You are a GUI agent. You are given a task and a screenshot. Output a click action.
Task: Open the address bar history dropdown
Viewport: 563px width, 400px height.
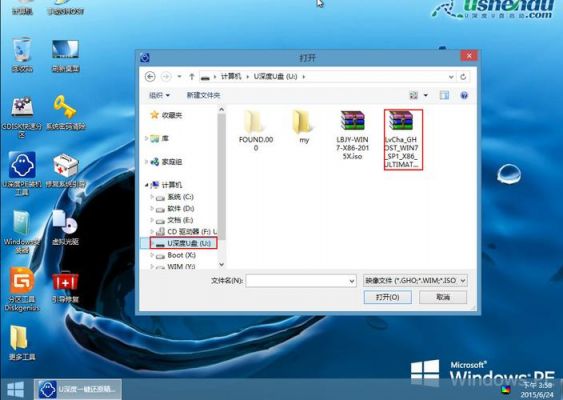click(451, 77)
